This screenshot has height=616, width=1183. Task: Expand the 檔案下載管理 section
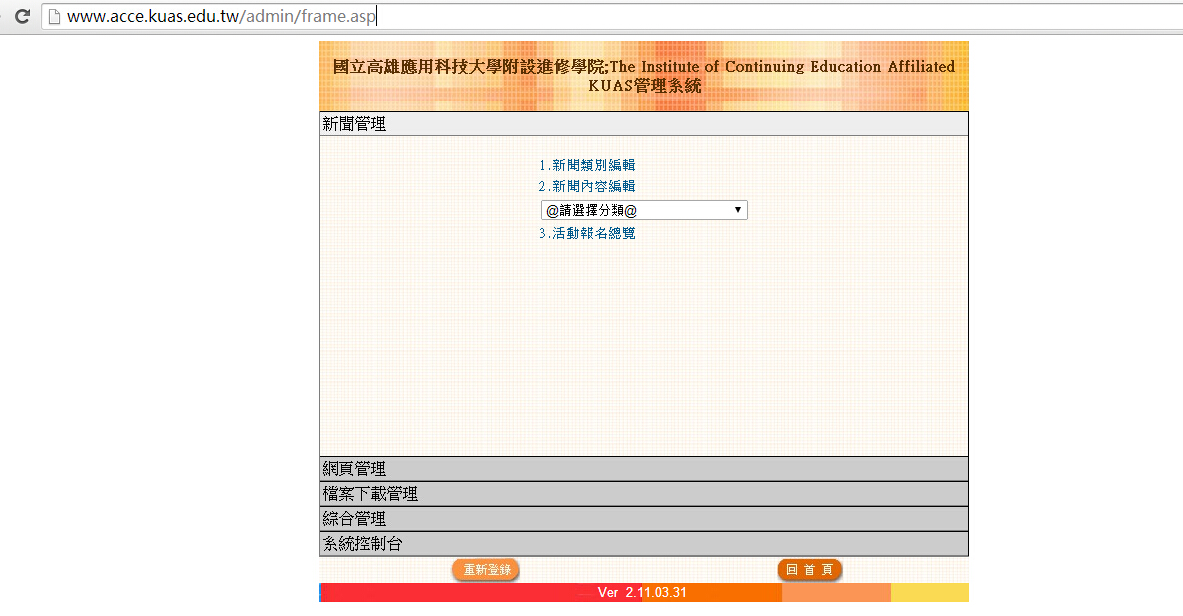[644, 494]
